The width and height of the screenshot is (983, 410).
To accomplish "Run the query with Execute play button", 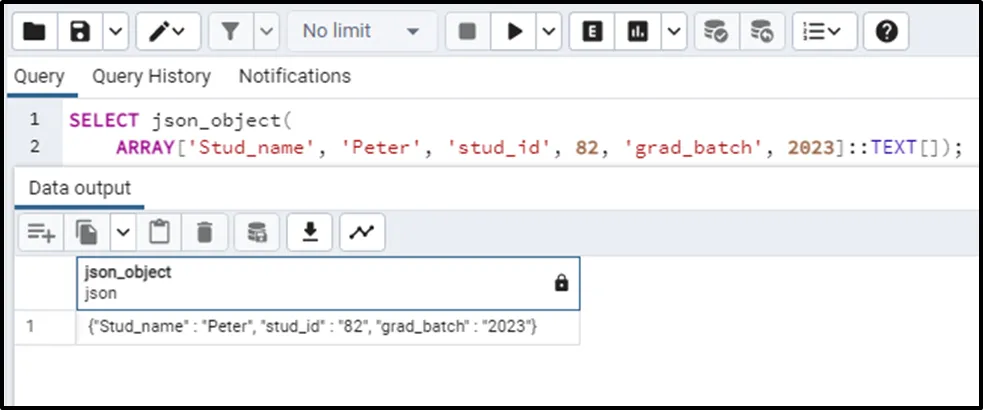I will (x=515, y=32).
